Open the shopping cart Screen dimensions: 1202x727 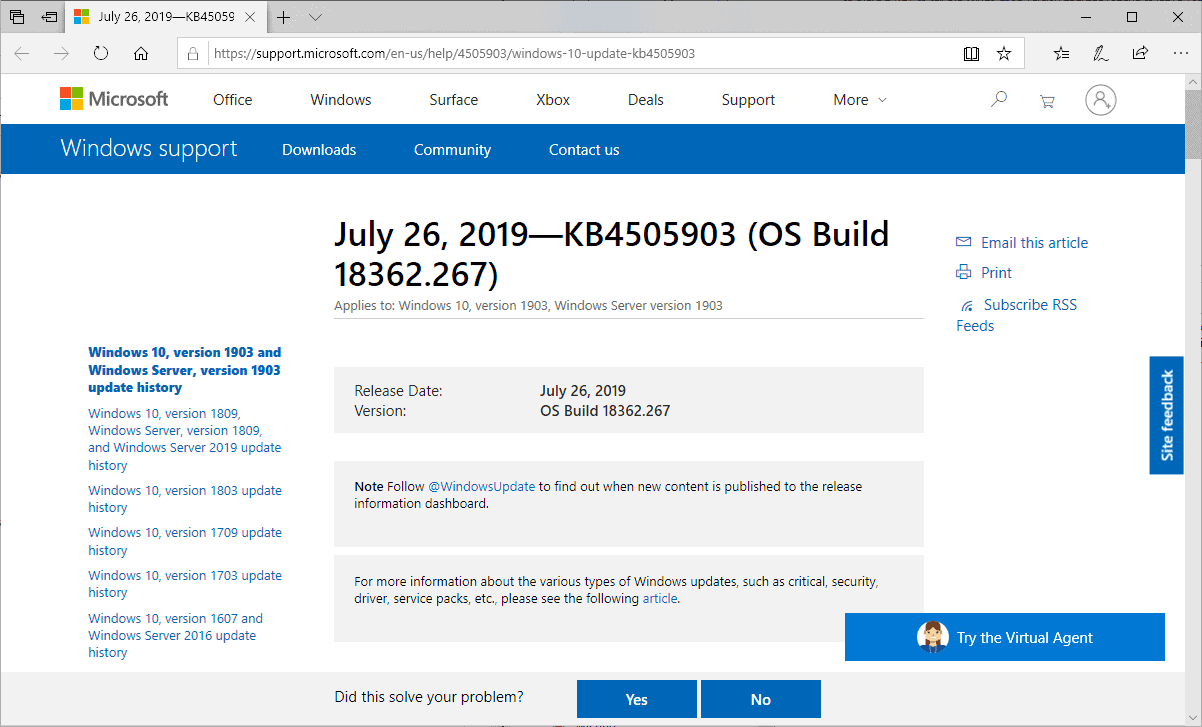click(x=1046, y=99)
